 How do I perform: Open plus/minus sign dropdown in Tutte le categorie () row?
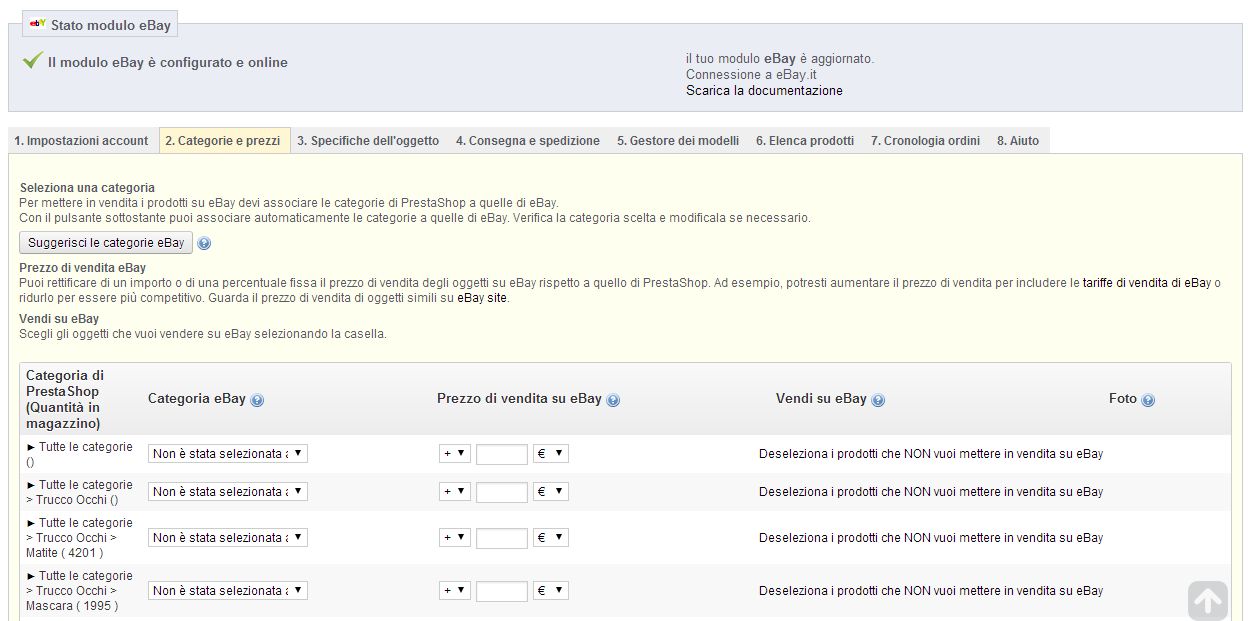pos(454,454)
